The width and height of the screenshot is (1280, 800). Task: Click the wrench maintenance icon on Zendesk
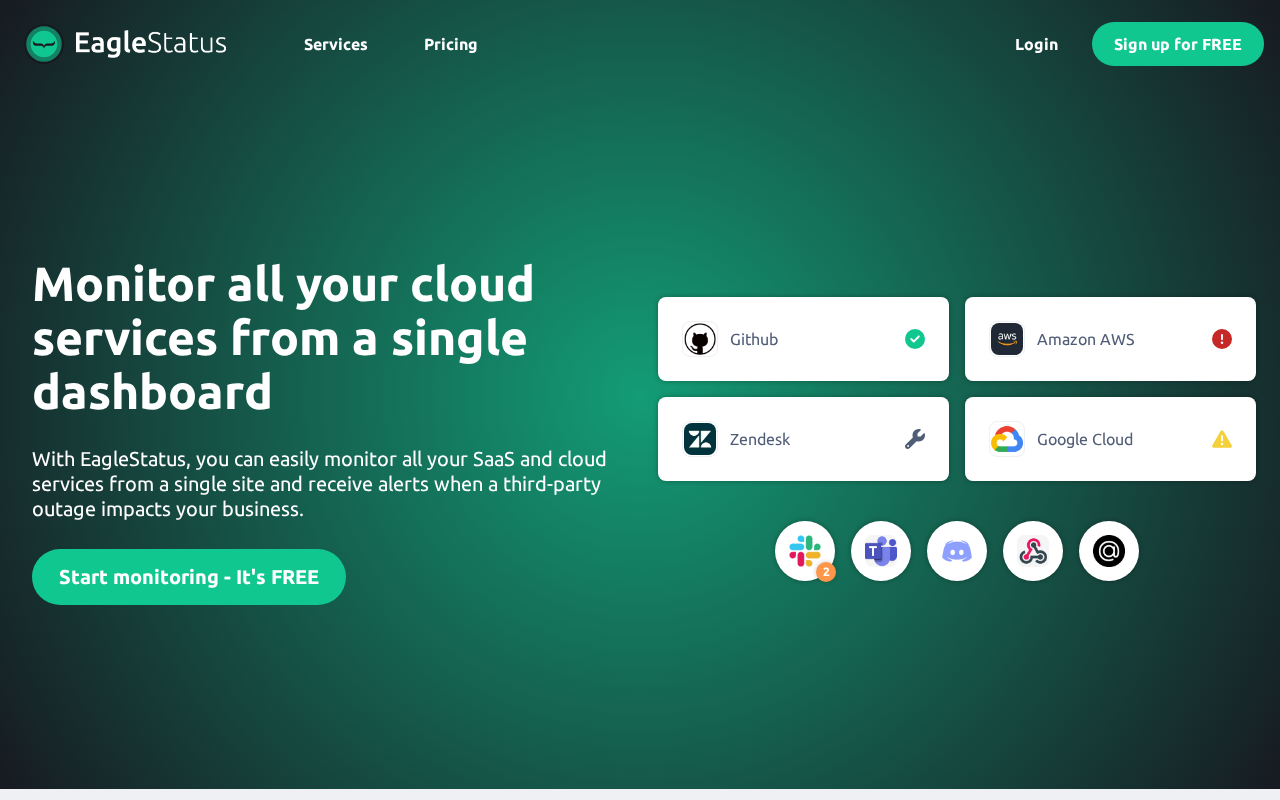pyautogui.click(x=915, y=439)
